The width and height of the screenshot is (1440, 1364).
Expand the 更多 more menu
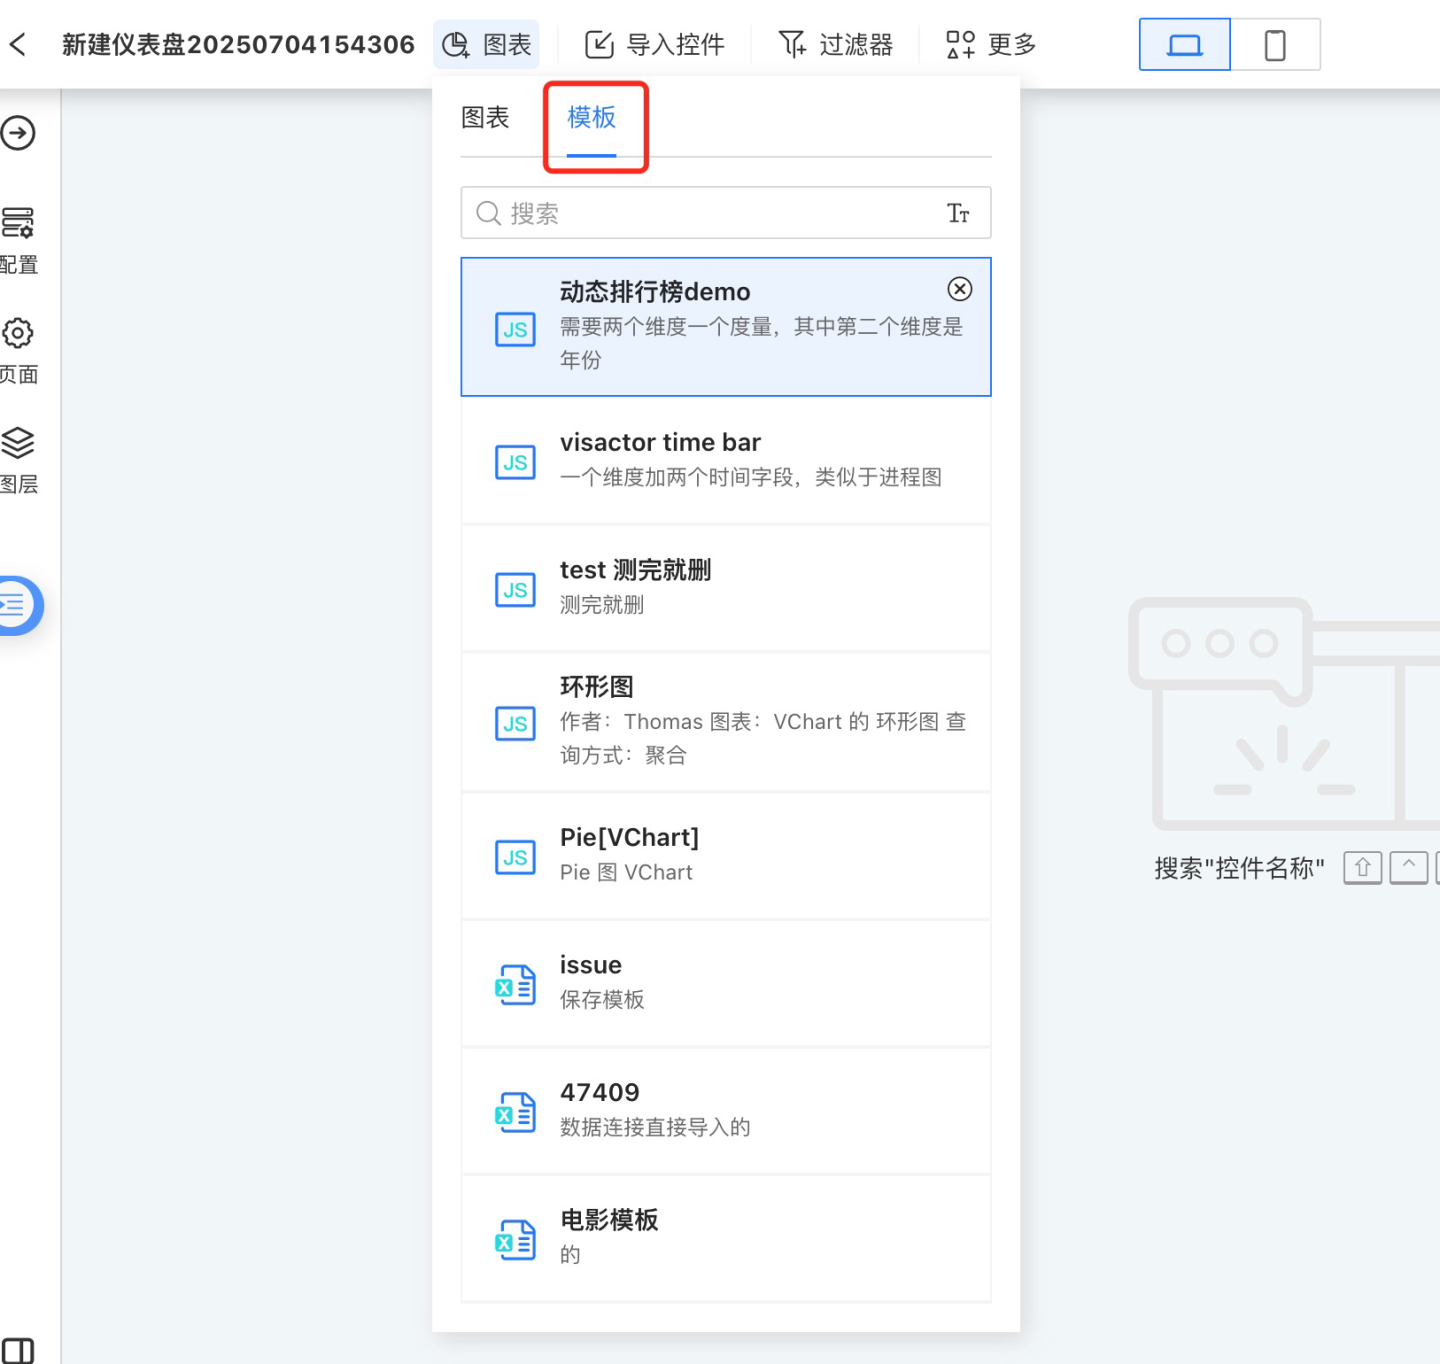click(991, 44)
